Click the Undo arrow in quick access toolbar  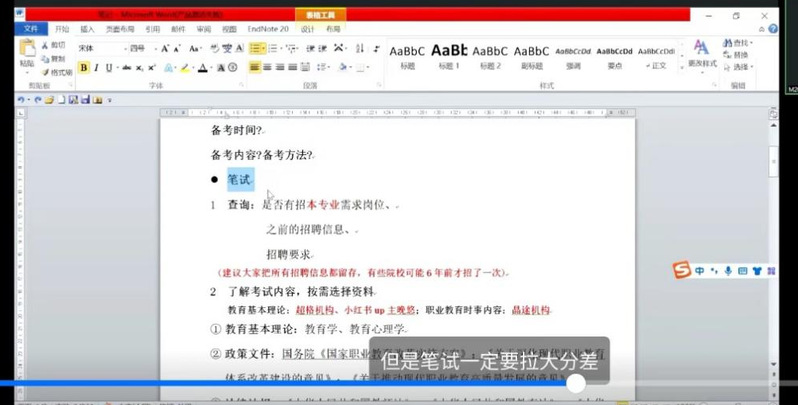[x=21, y=100]
